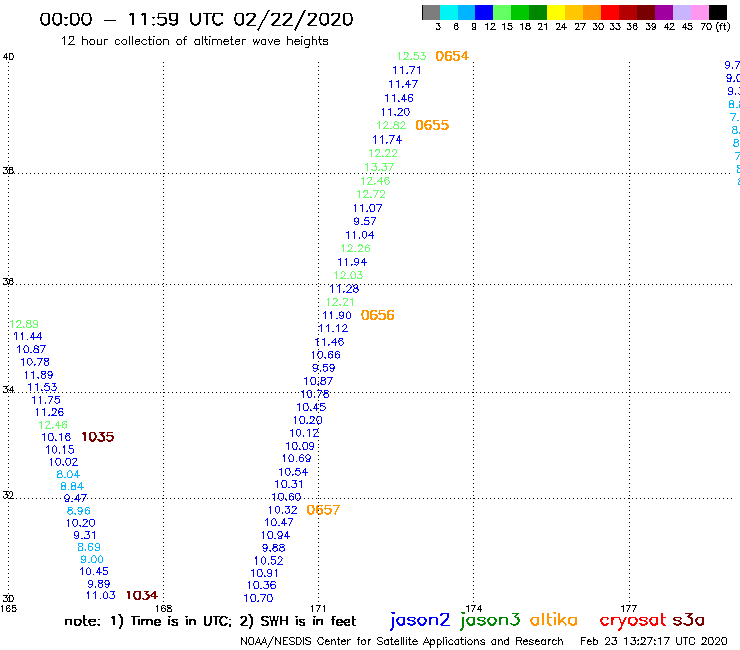Click the green value 12.26
The width and height of the screenshot is (740, 650).
(x=355, y=248)
